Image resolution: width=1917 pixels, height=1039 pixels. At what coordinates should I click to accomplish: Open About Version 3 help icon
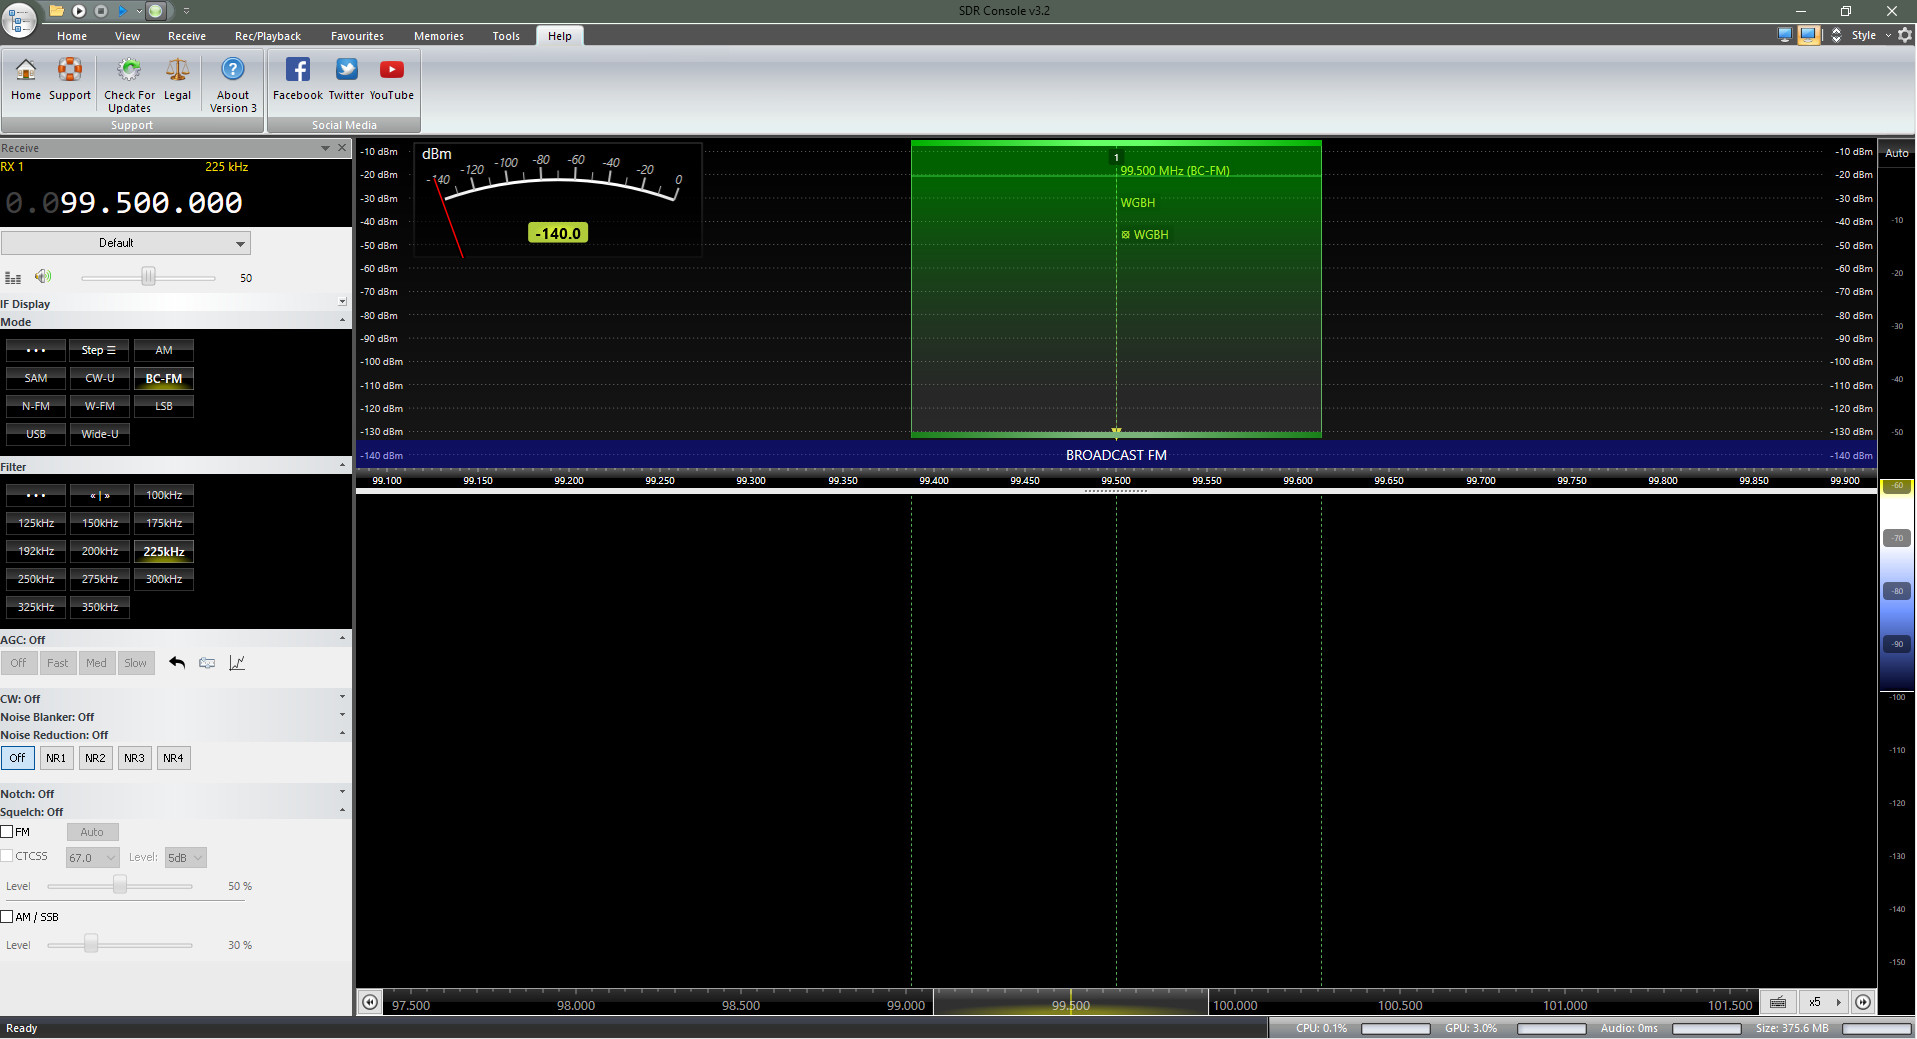[x=232, y=70]
